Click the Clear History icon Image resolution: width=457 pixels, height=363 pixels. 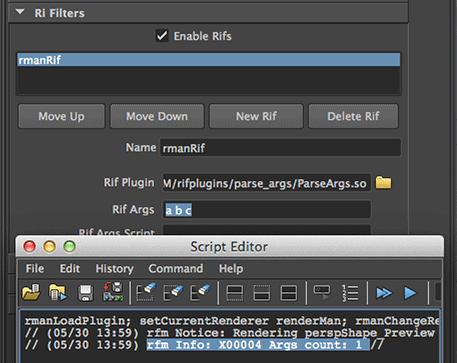[146, 292]
